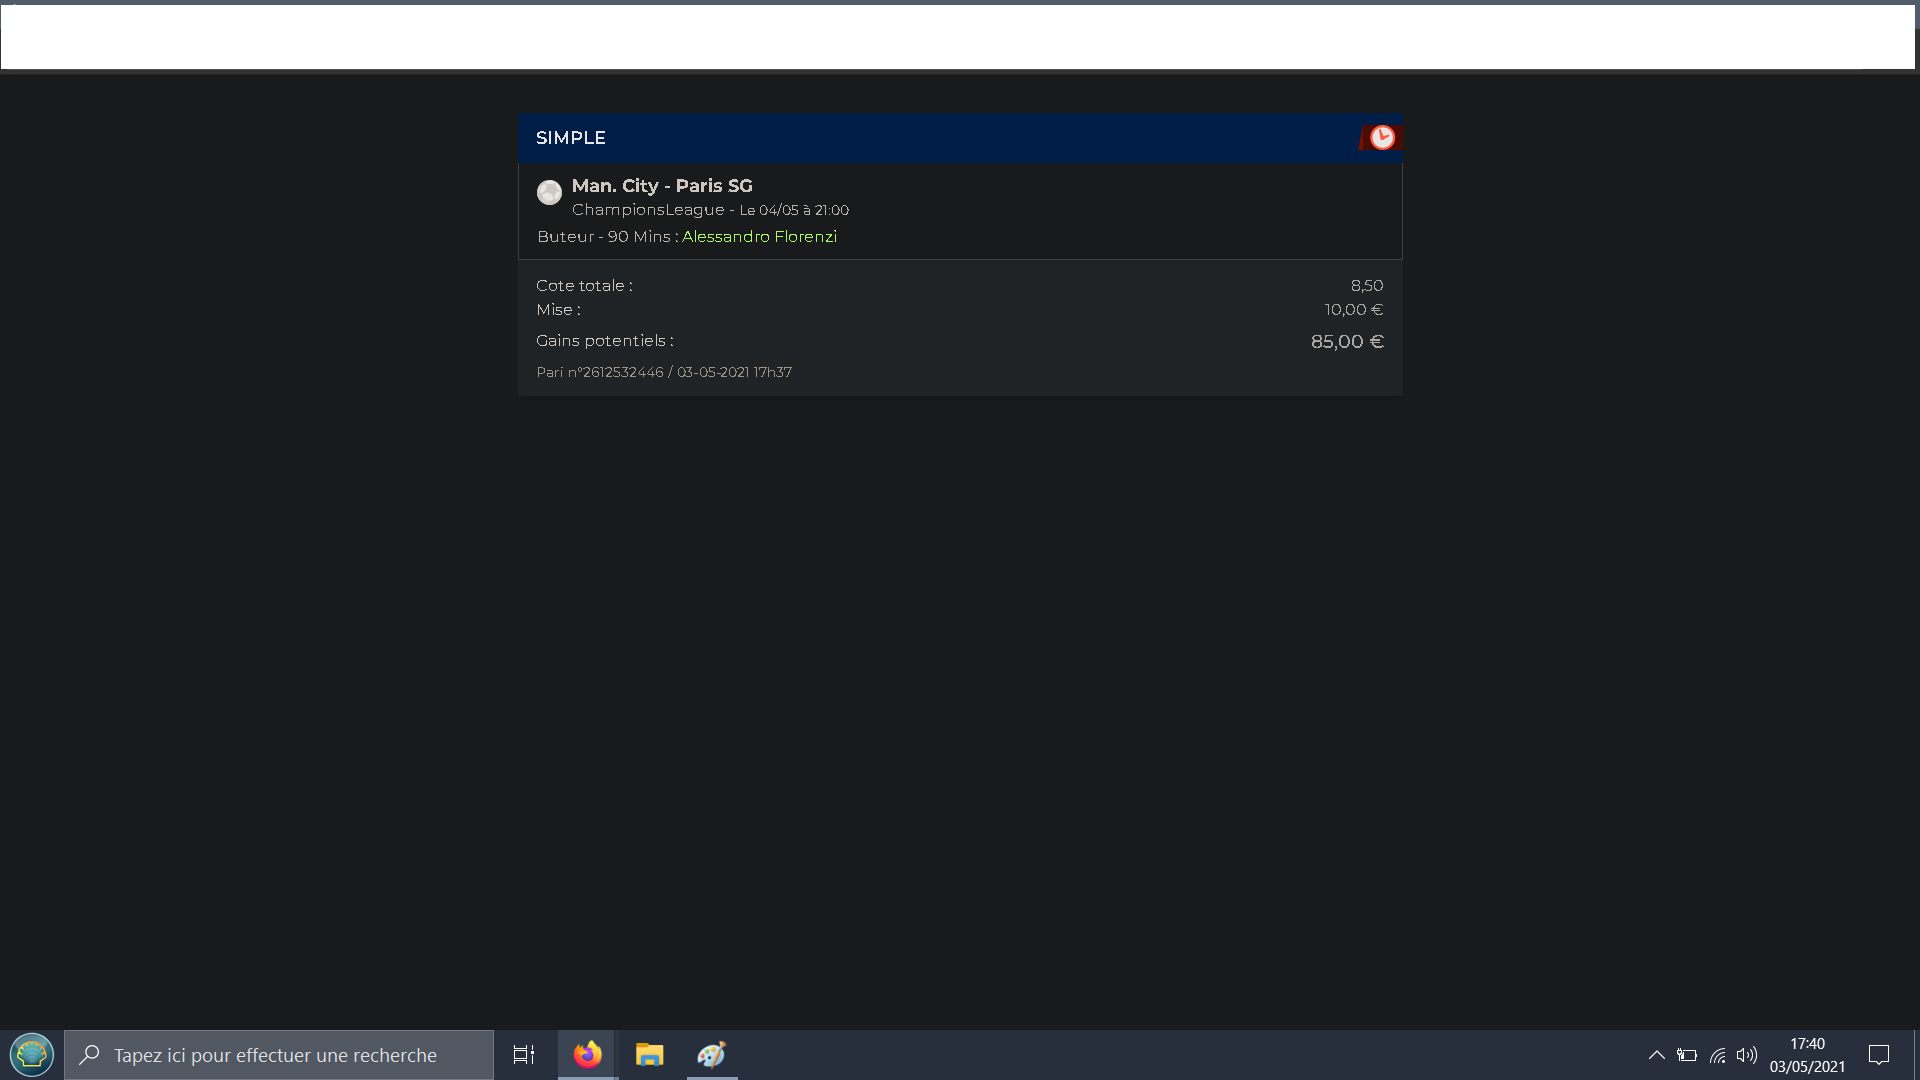This screenshot has width=1920, height=1080.
Task: Click the Start button shell icon
Action: coord(31,1055)
